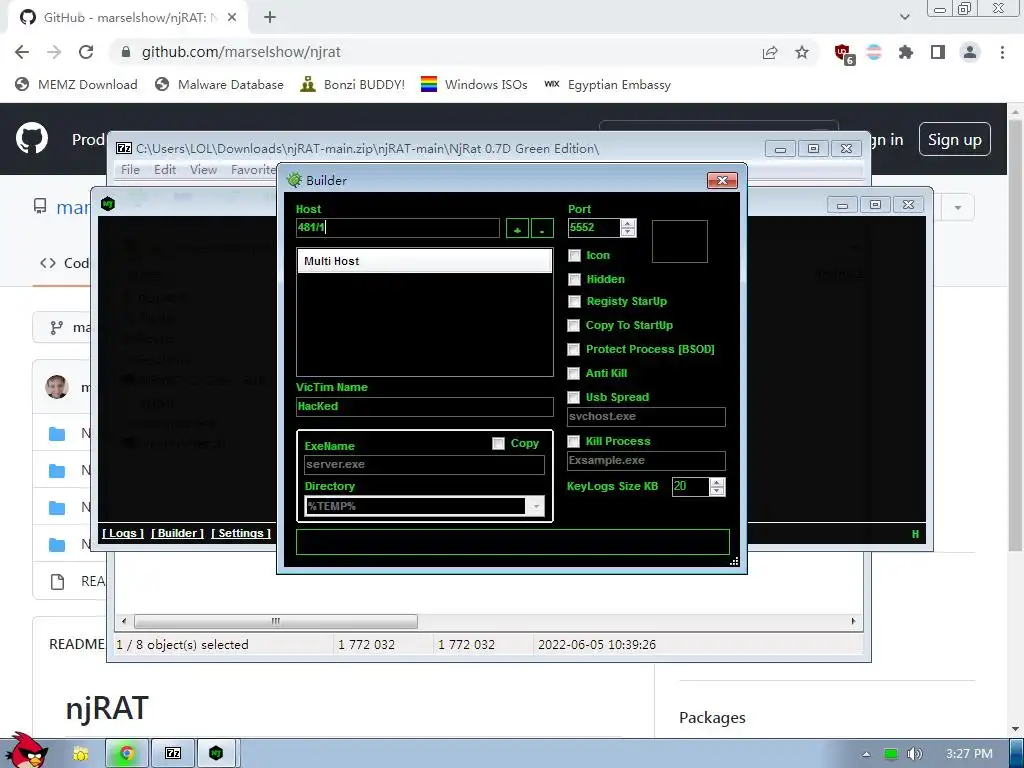Screen dimensions: 1024x768
Task: Switch to njRAT in the taskbar
Action: (x=216, y=754)
